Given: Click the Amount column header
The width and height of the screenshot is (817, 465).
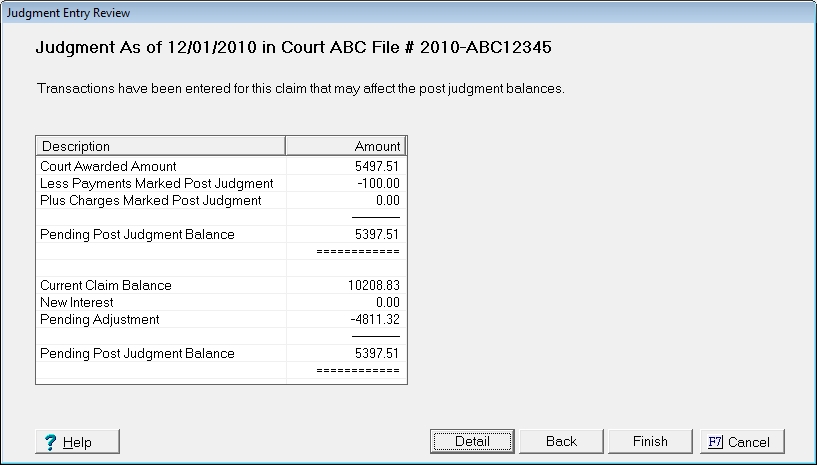Looking at the screenshot, I should tap(346, 146).
